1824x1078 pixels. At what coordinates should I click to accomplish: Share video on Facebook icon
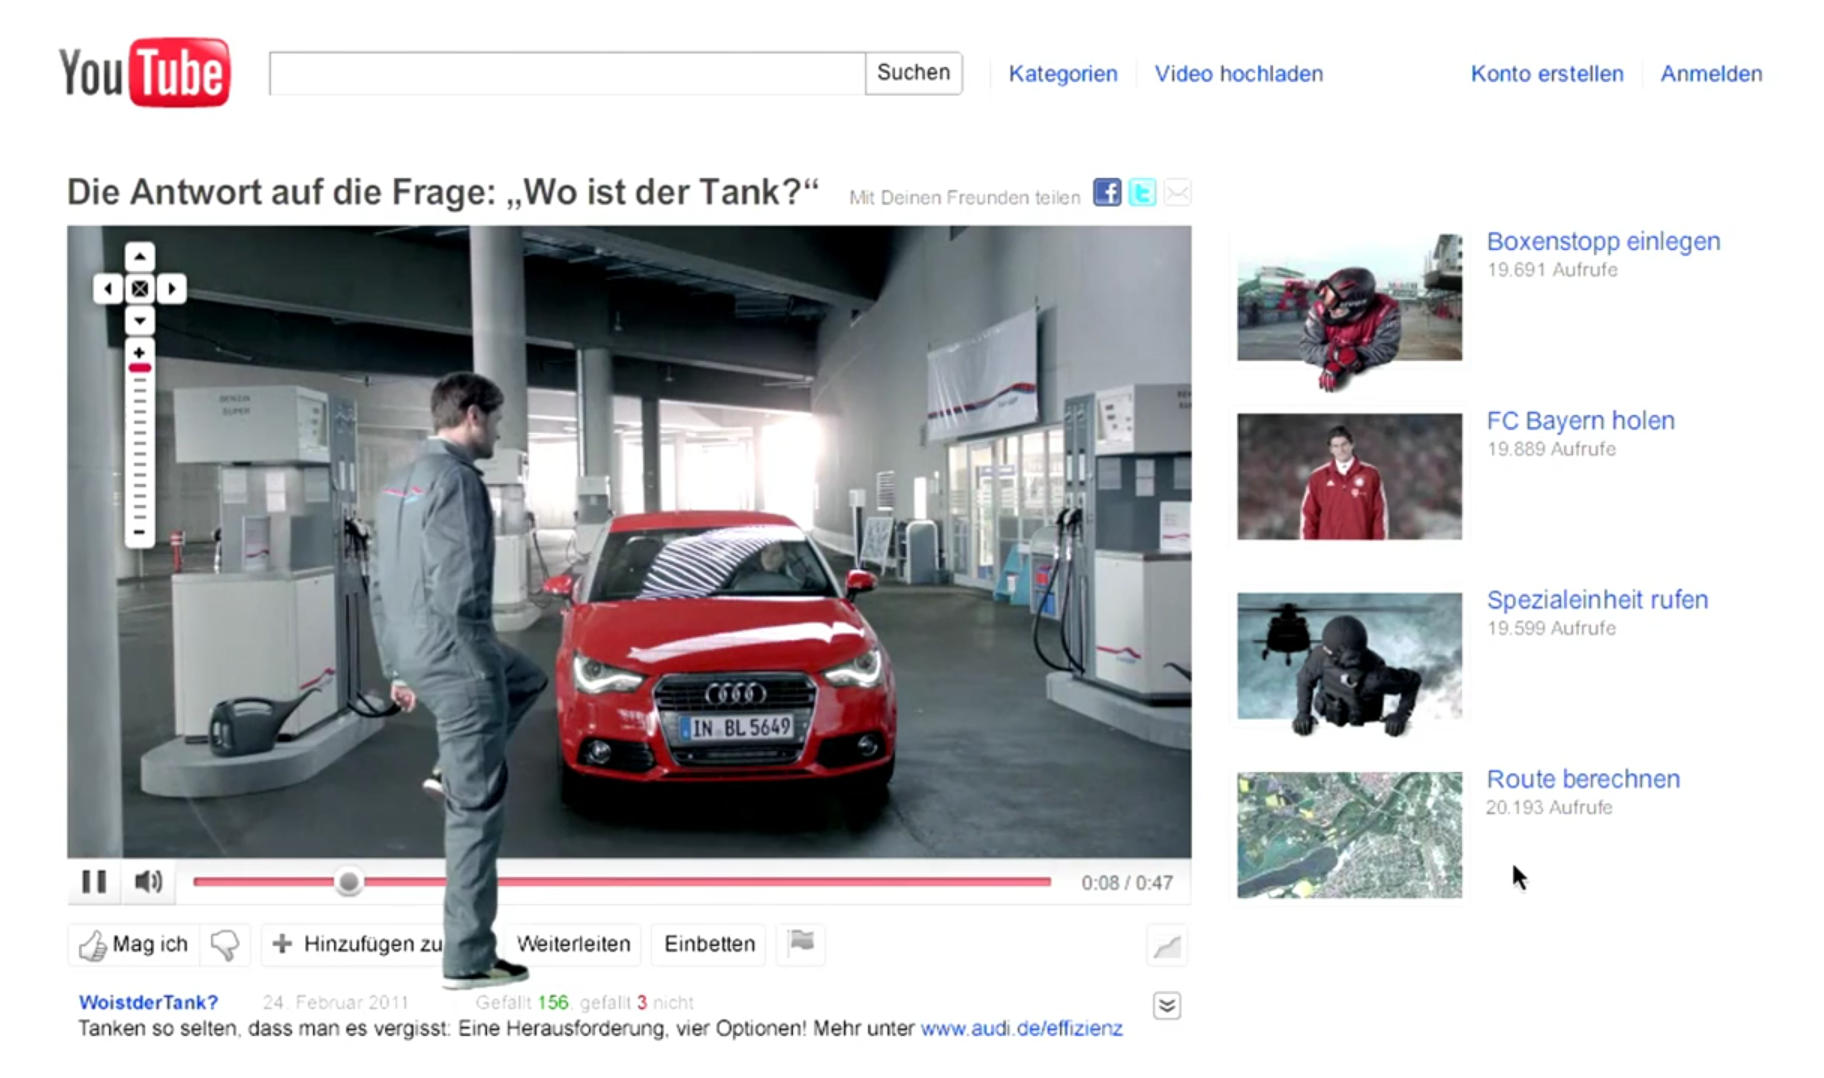point(1107,192)
